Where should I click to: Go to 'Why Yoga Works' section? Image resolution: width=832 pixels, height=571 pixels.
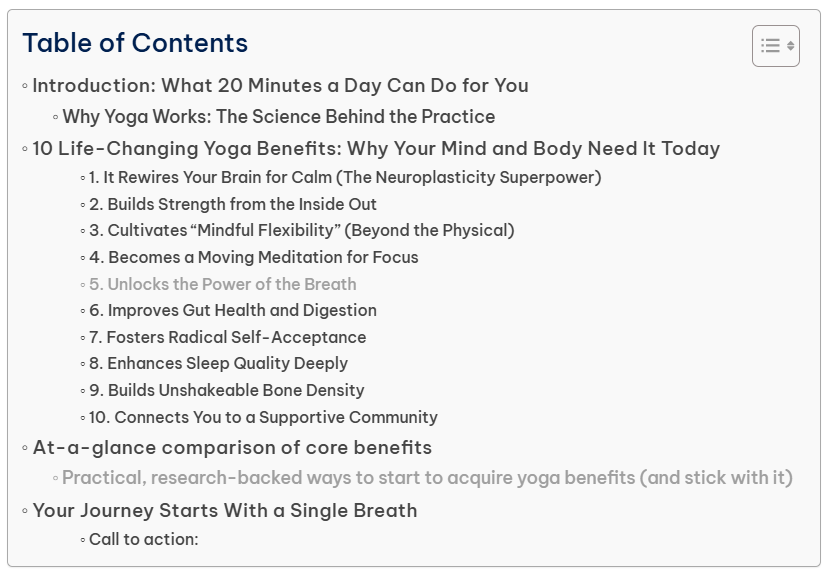pyautogui.click(x=278, y=117)
